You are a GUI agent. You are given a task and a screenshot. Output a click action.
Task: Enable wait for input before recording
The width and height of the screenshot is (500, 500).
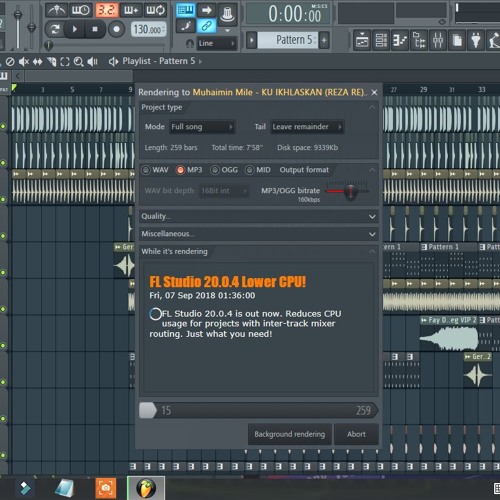click(x=80, y=10)
